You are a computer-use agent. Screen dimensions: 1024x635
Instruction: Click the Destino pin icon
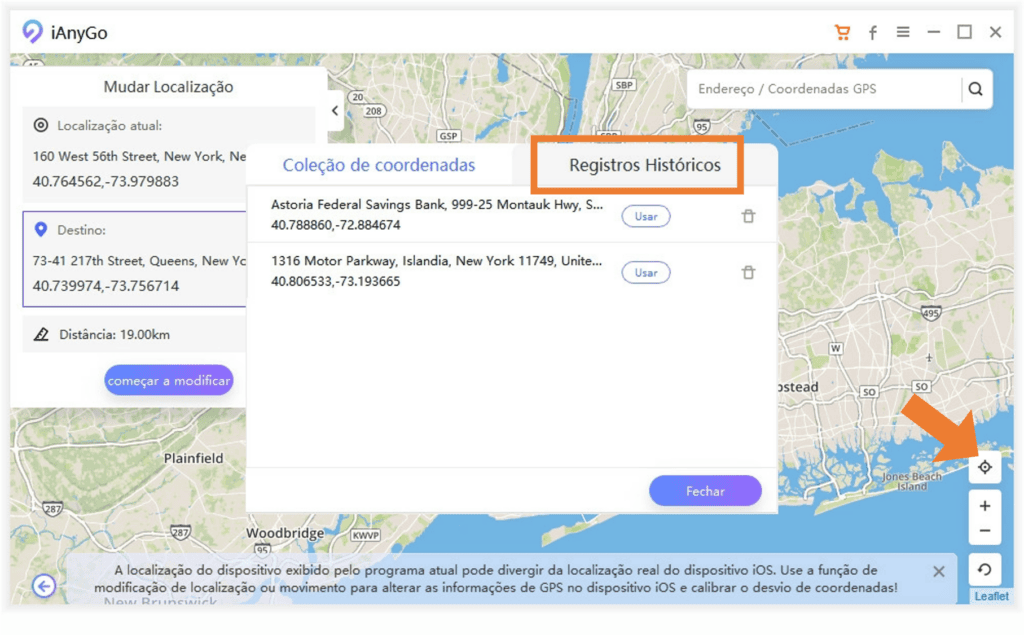click(40, 229)
